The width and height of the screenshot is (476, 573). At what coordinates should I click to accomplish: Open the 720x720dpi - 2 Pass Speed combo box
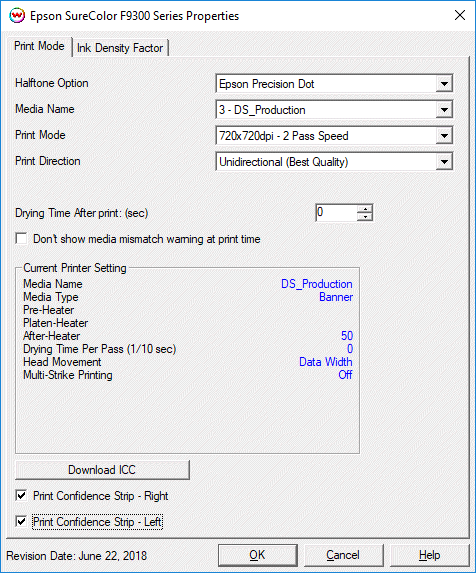click(334, 136)
